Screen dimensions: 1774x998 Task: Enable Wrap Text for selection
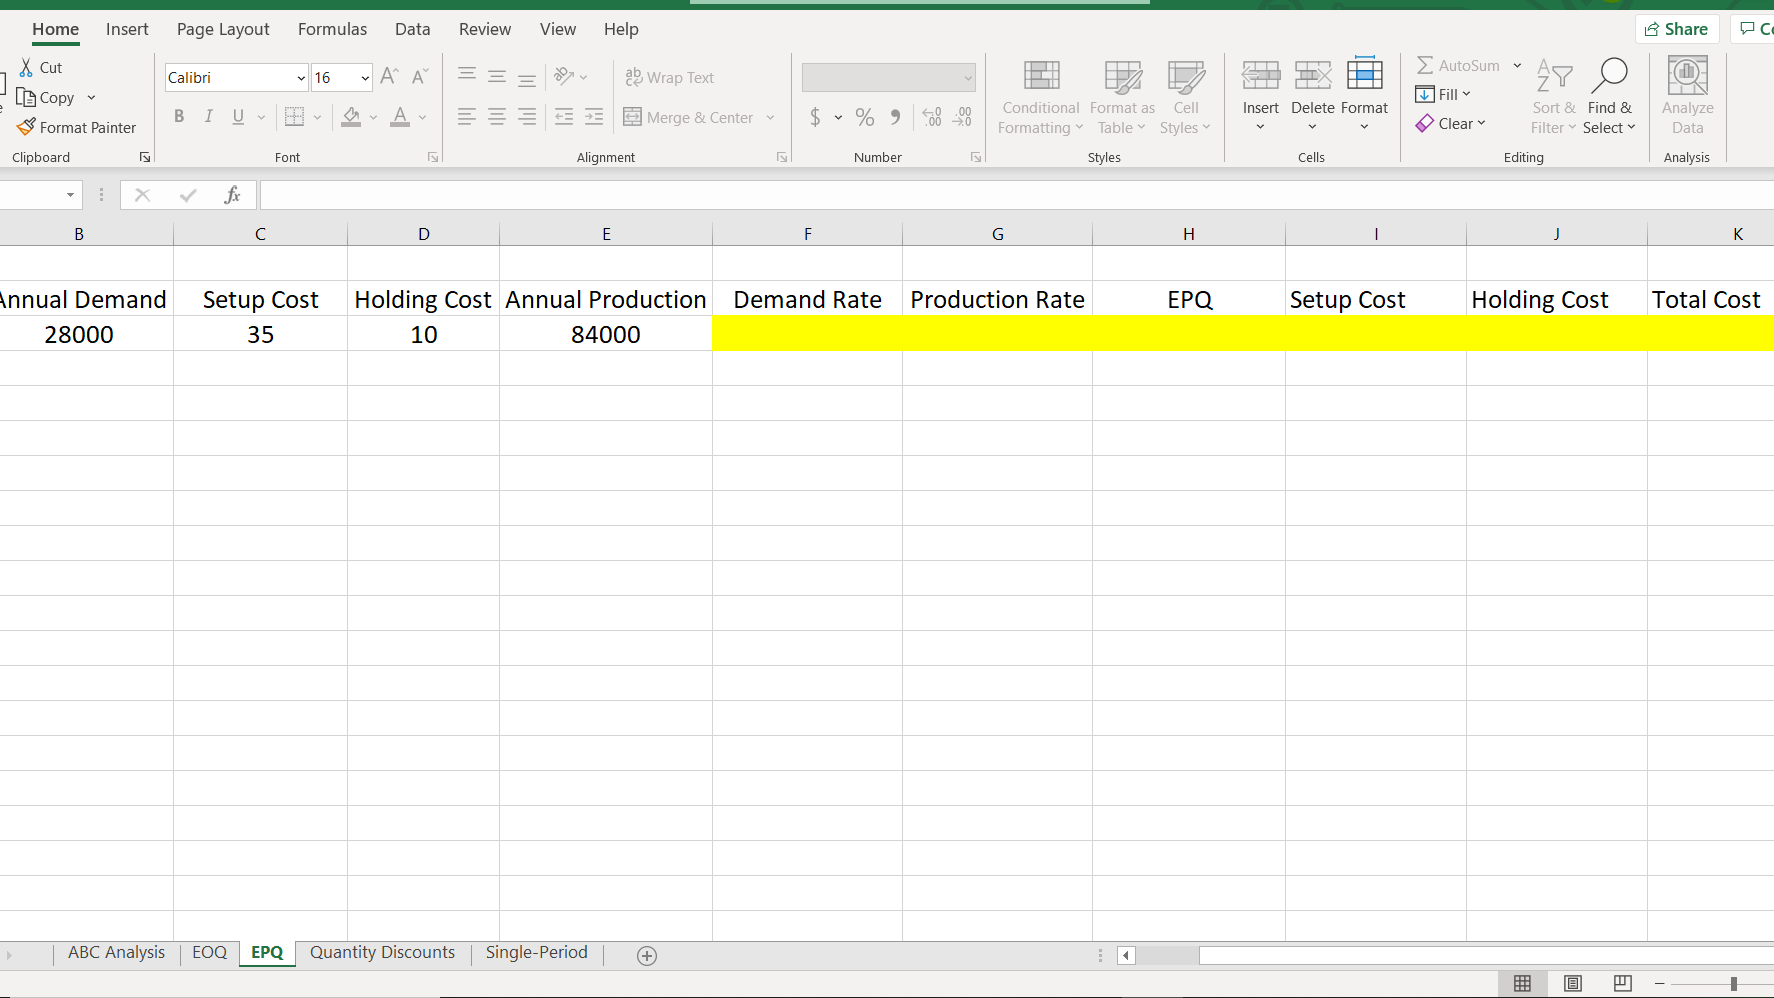coord(670,77)
